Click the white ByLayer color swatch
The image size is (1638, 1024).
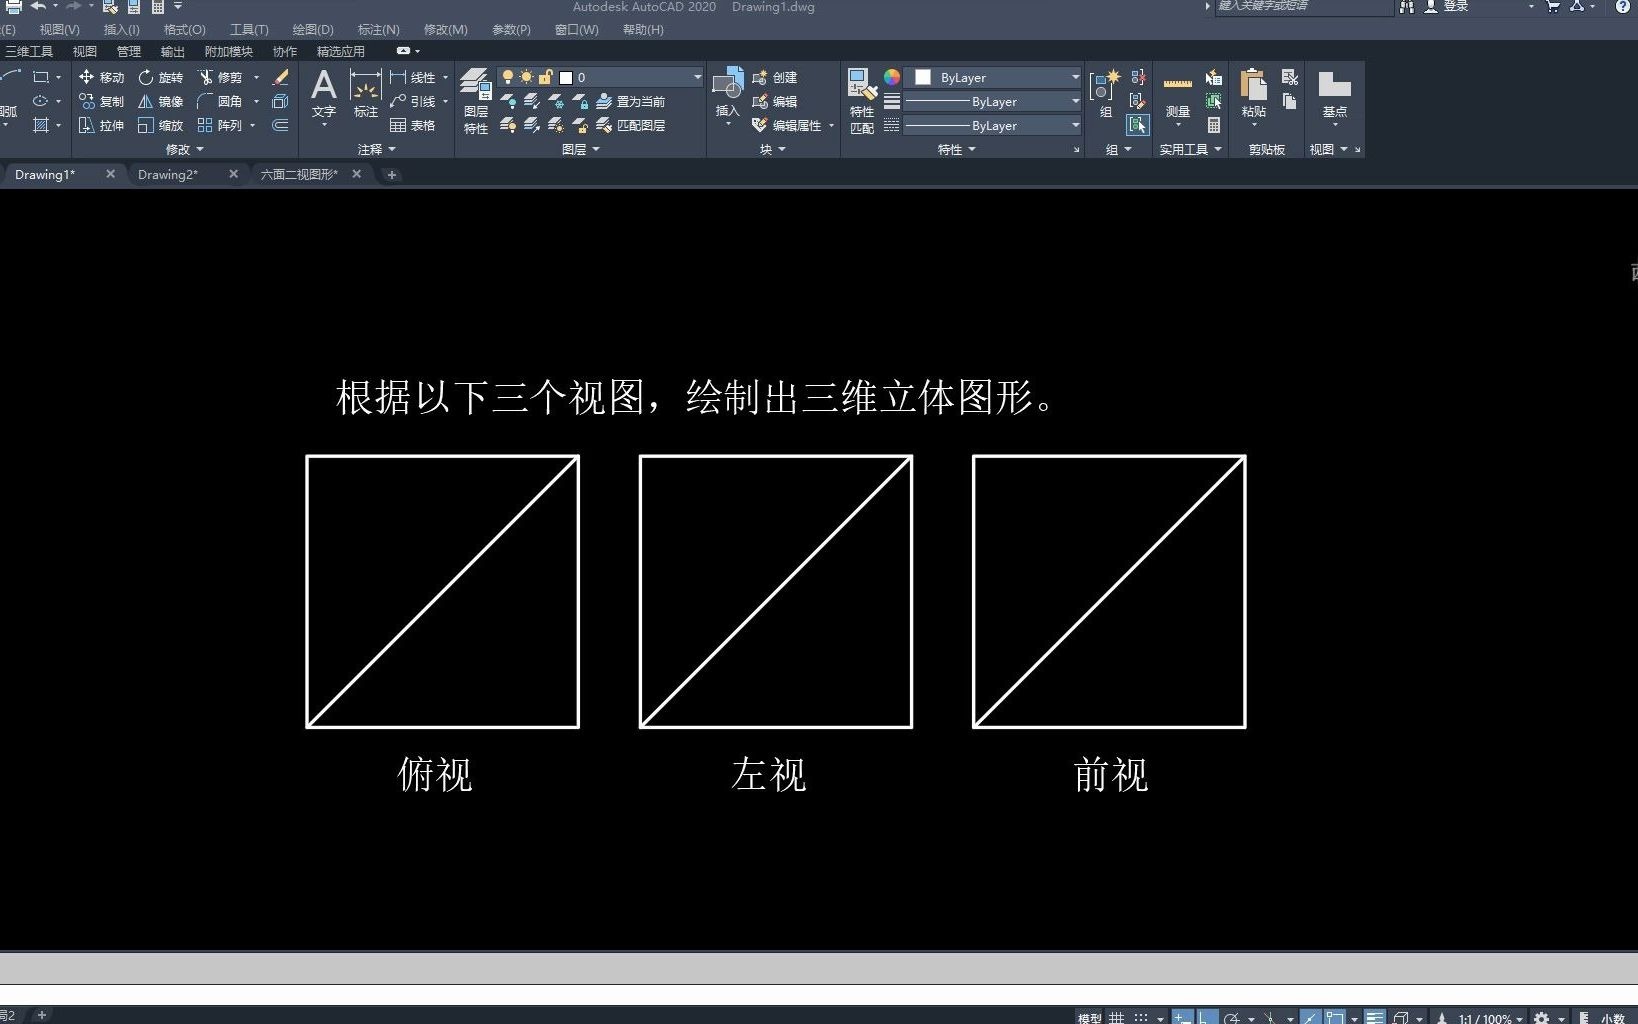tap(923, 77)
